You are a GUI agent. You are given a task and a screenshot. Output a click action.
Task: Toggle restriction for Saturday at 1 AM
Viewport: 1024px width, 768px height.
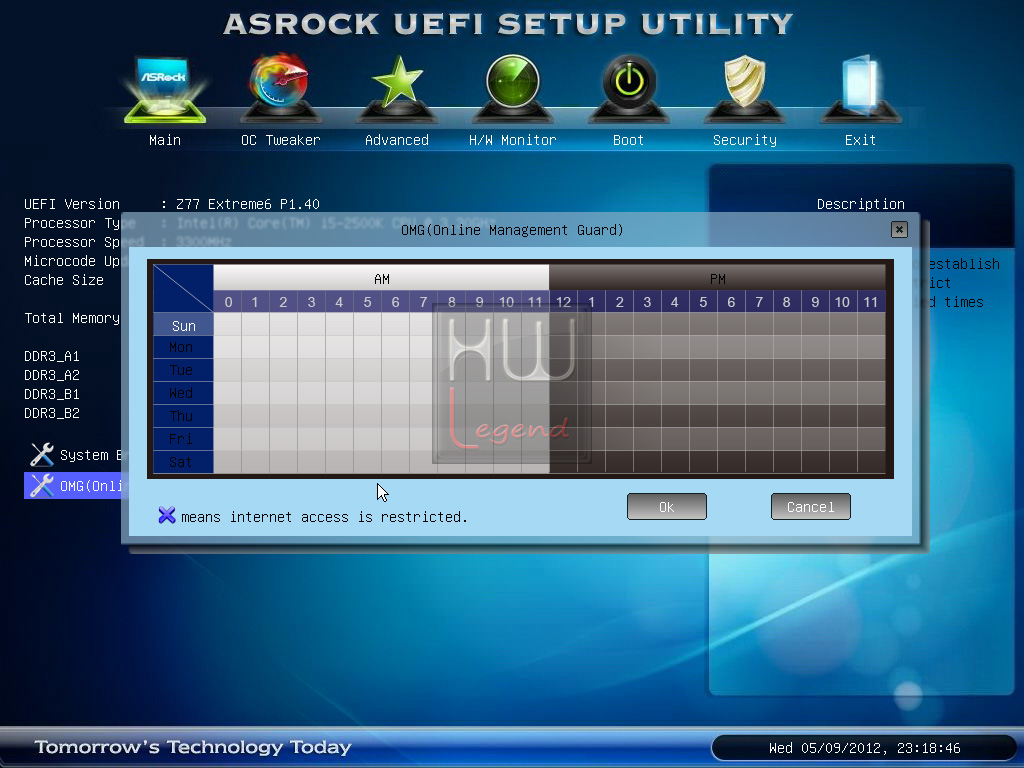[x=255, y=462]
